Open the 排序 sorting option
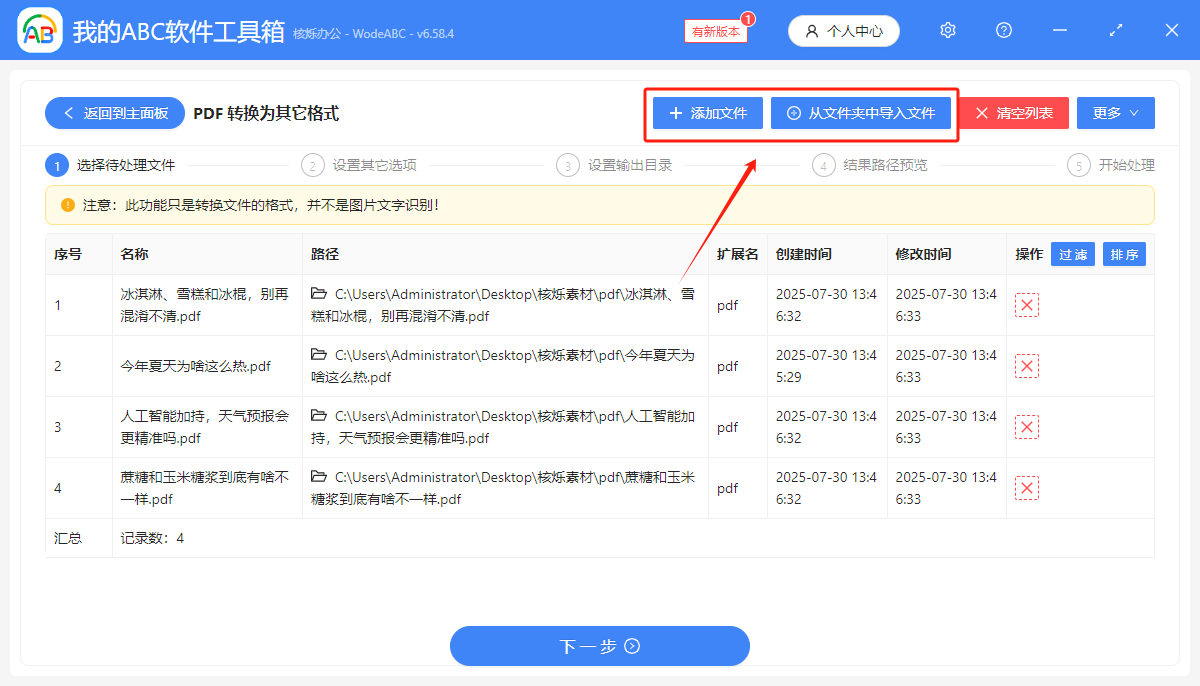The height and width of the screenshot is (686, 1200). click(x=1124, y=254)
